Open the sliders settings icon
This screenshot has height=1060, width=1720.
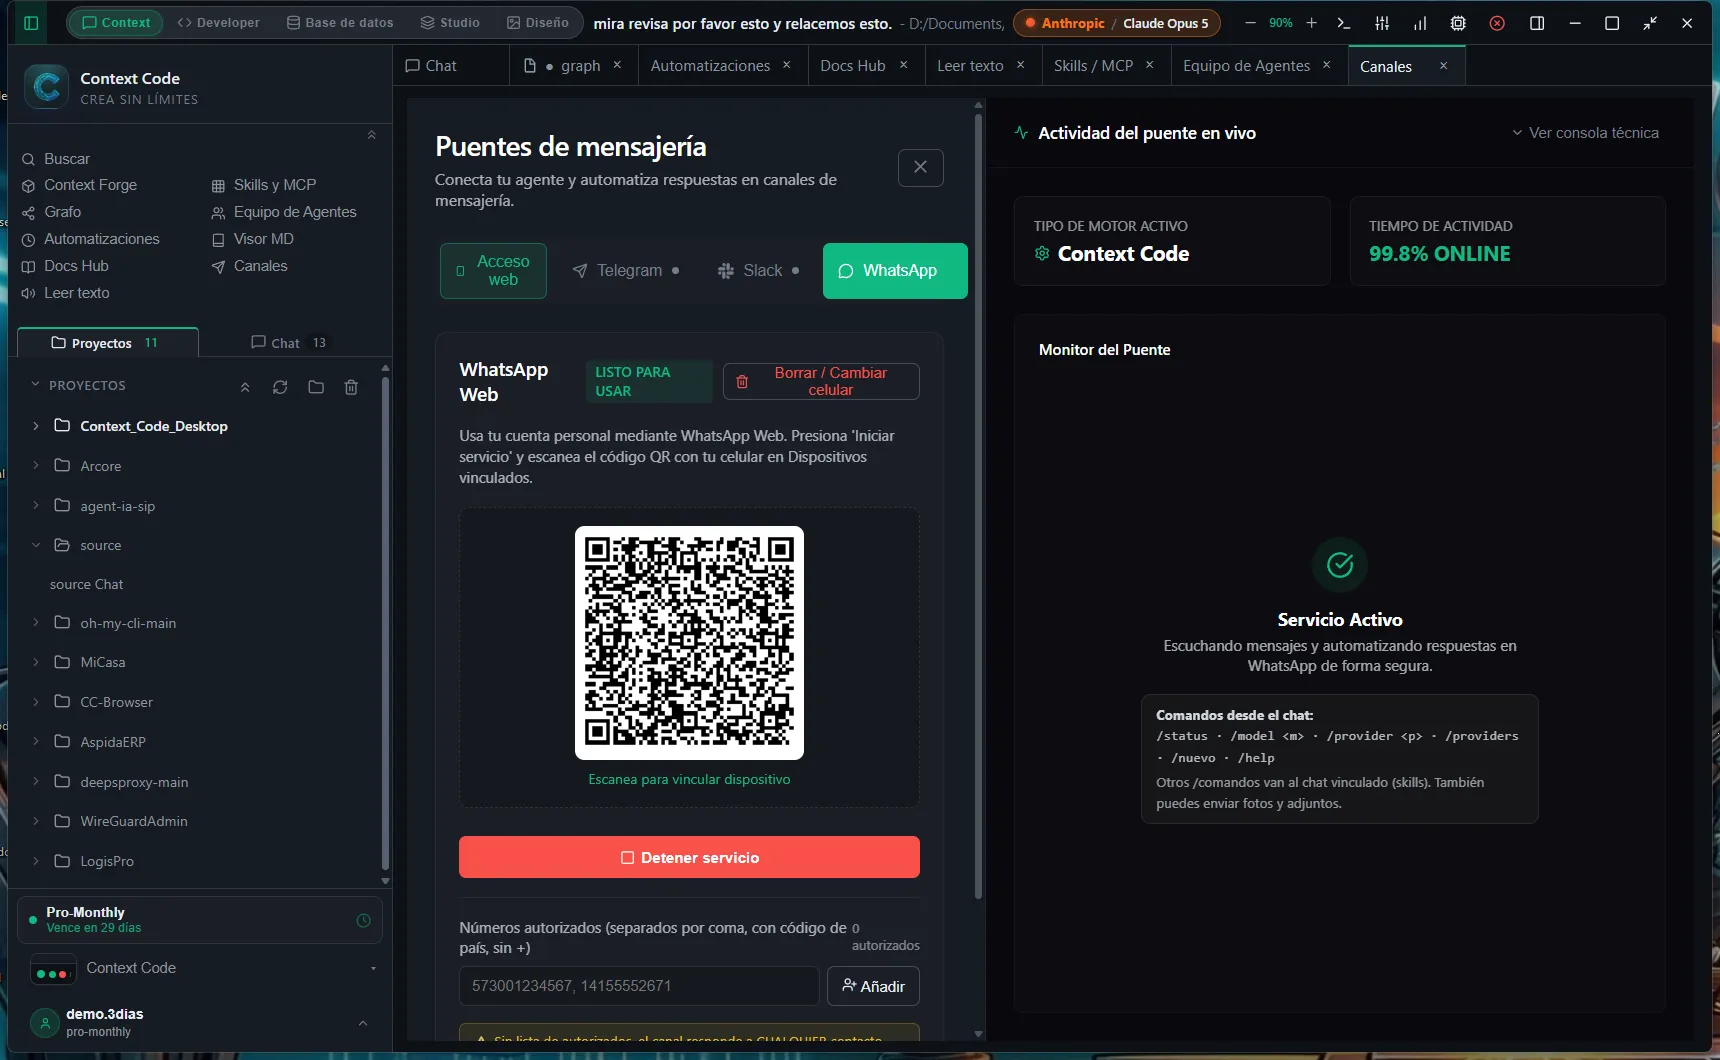pyautogui.click(x=1382, y=23)
